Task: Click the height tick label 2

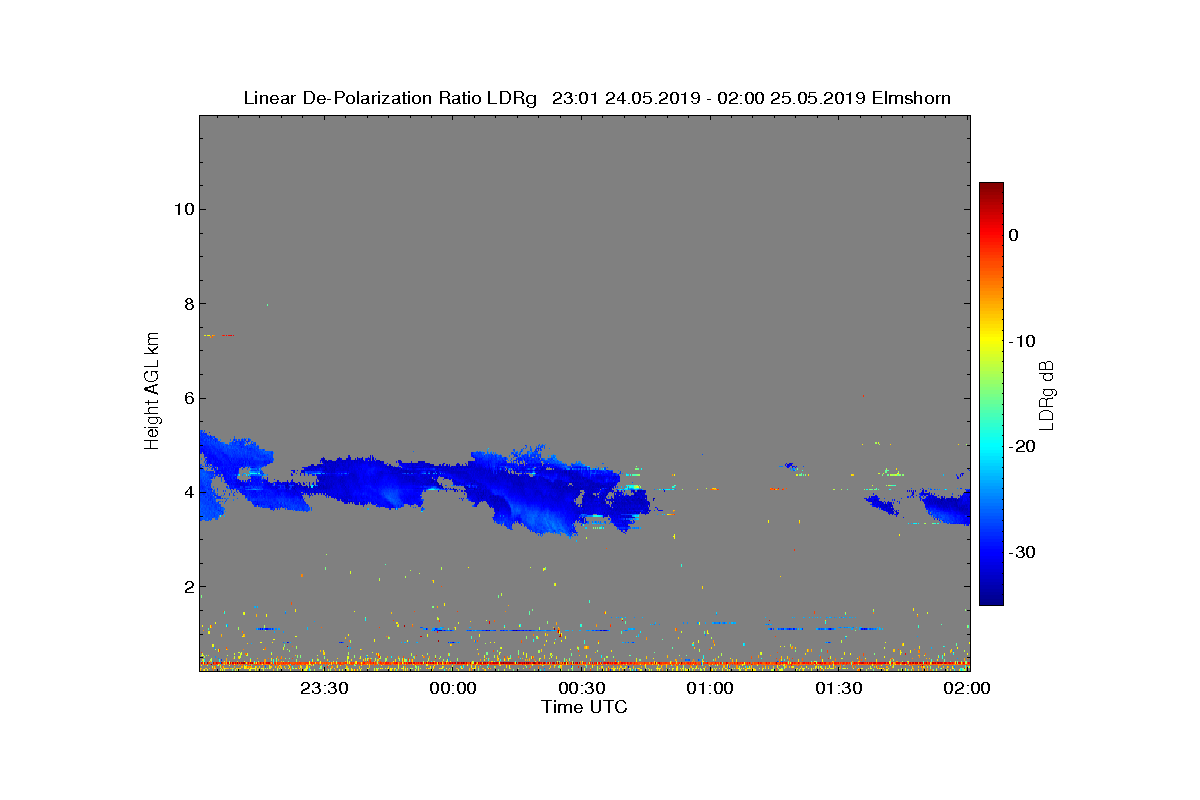Action: tap(188, 587)
